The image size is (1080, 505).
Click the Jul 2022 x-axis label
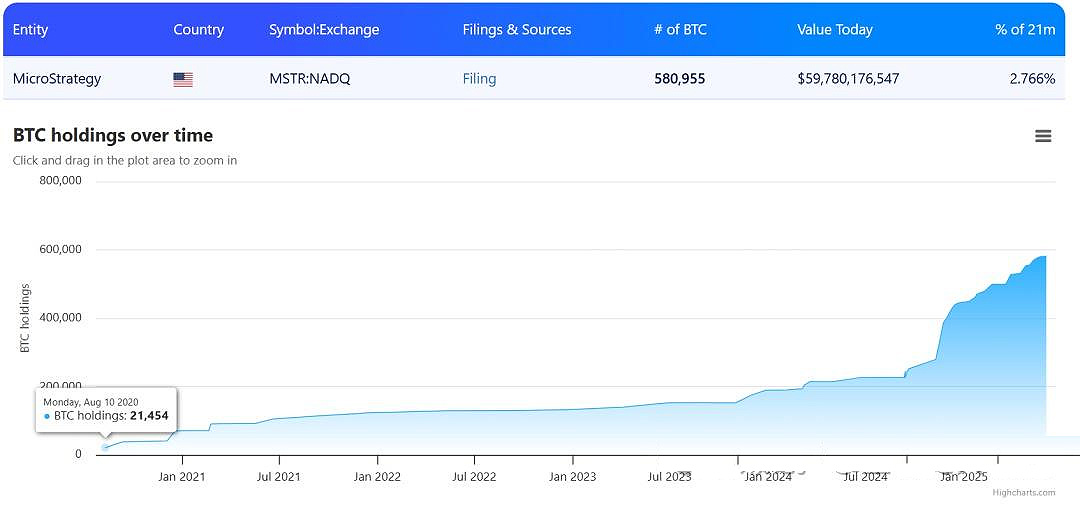(474, 476)
